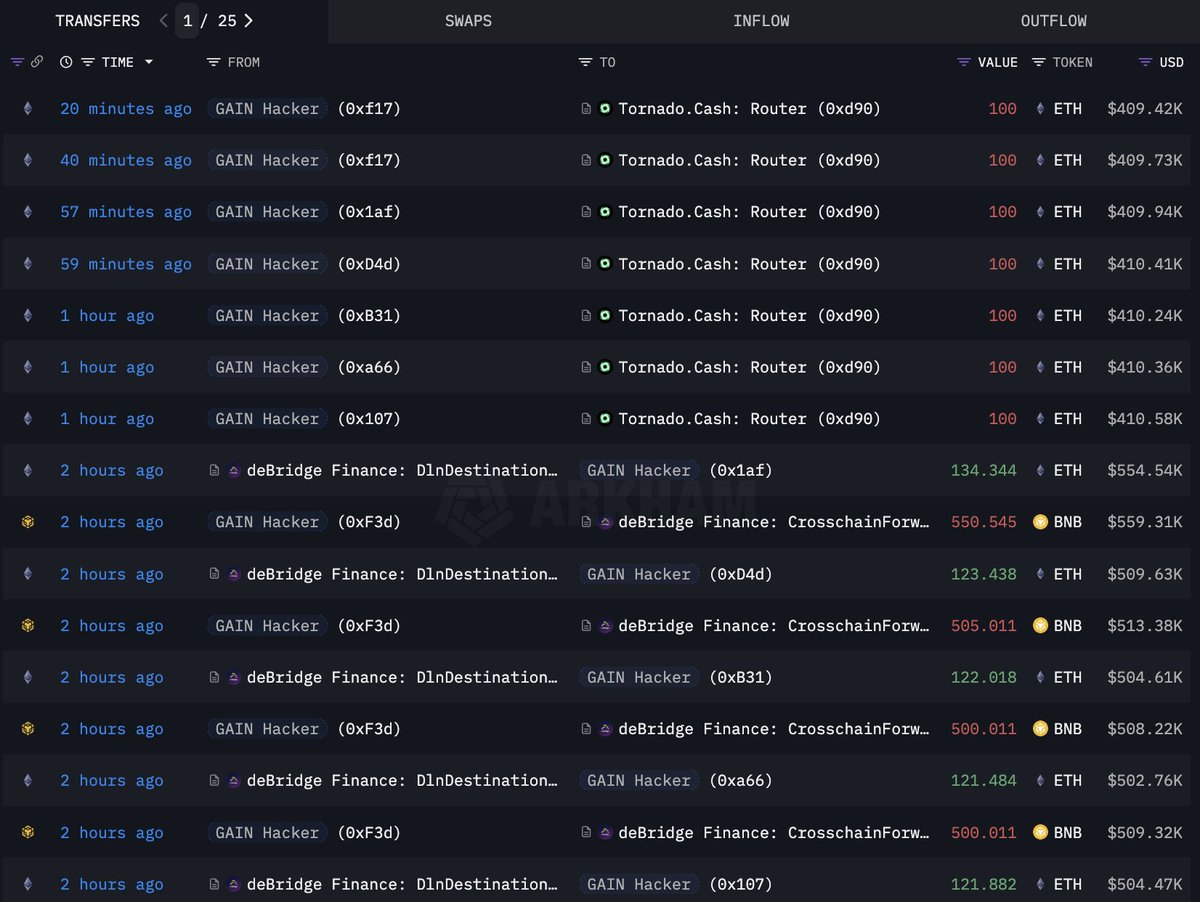Click the contract document icon in first row
1200x902 pixels.
tap(586, 109)
